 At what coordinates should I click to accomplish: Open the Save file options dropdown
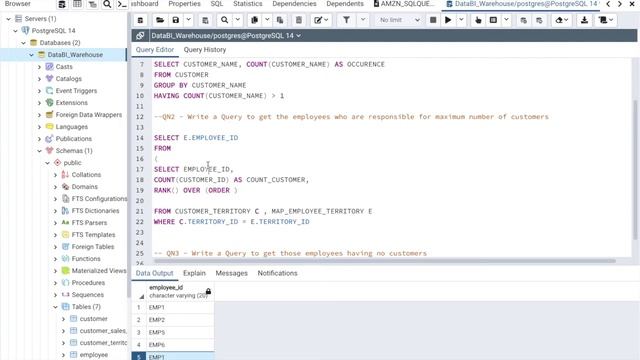[188, 20]
